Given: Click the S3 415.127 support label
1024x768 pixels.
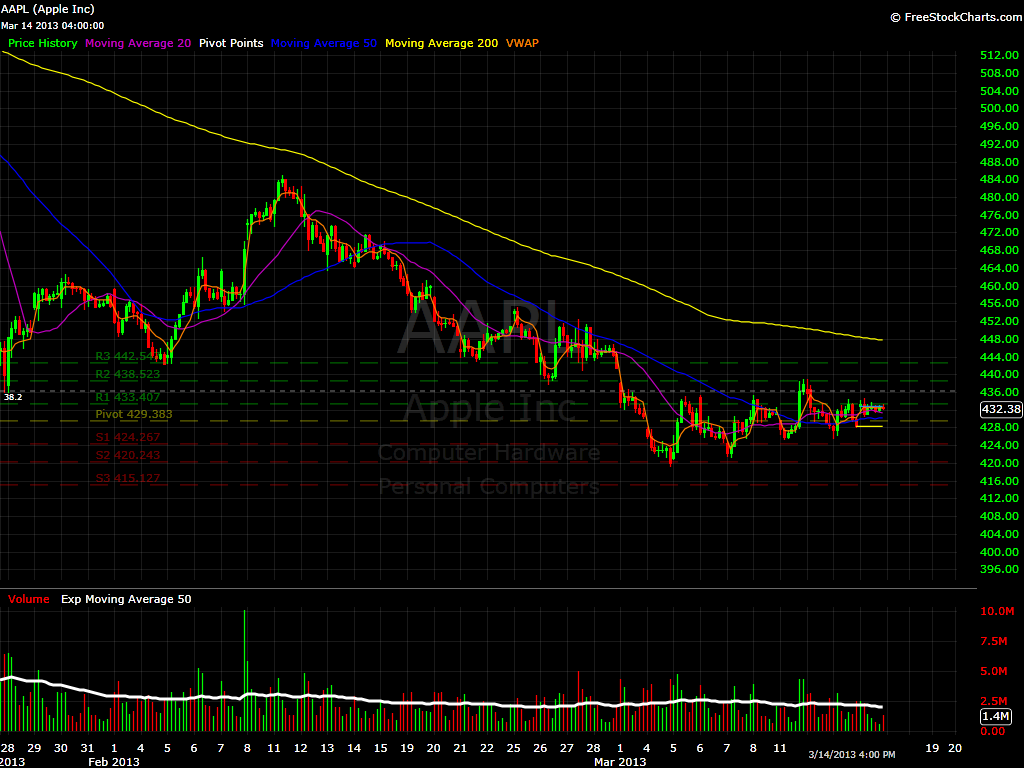Looking at the screenshot, I should coord(127,478).
